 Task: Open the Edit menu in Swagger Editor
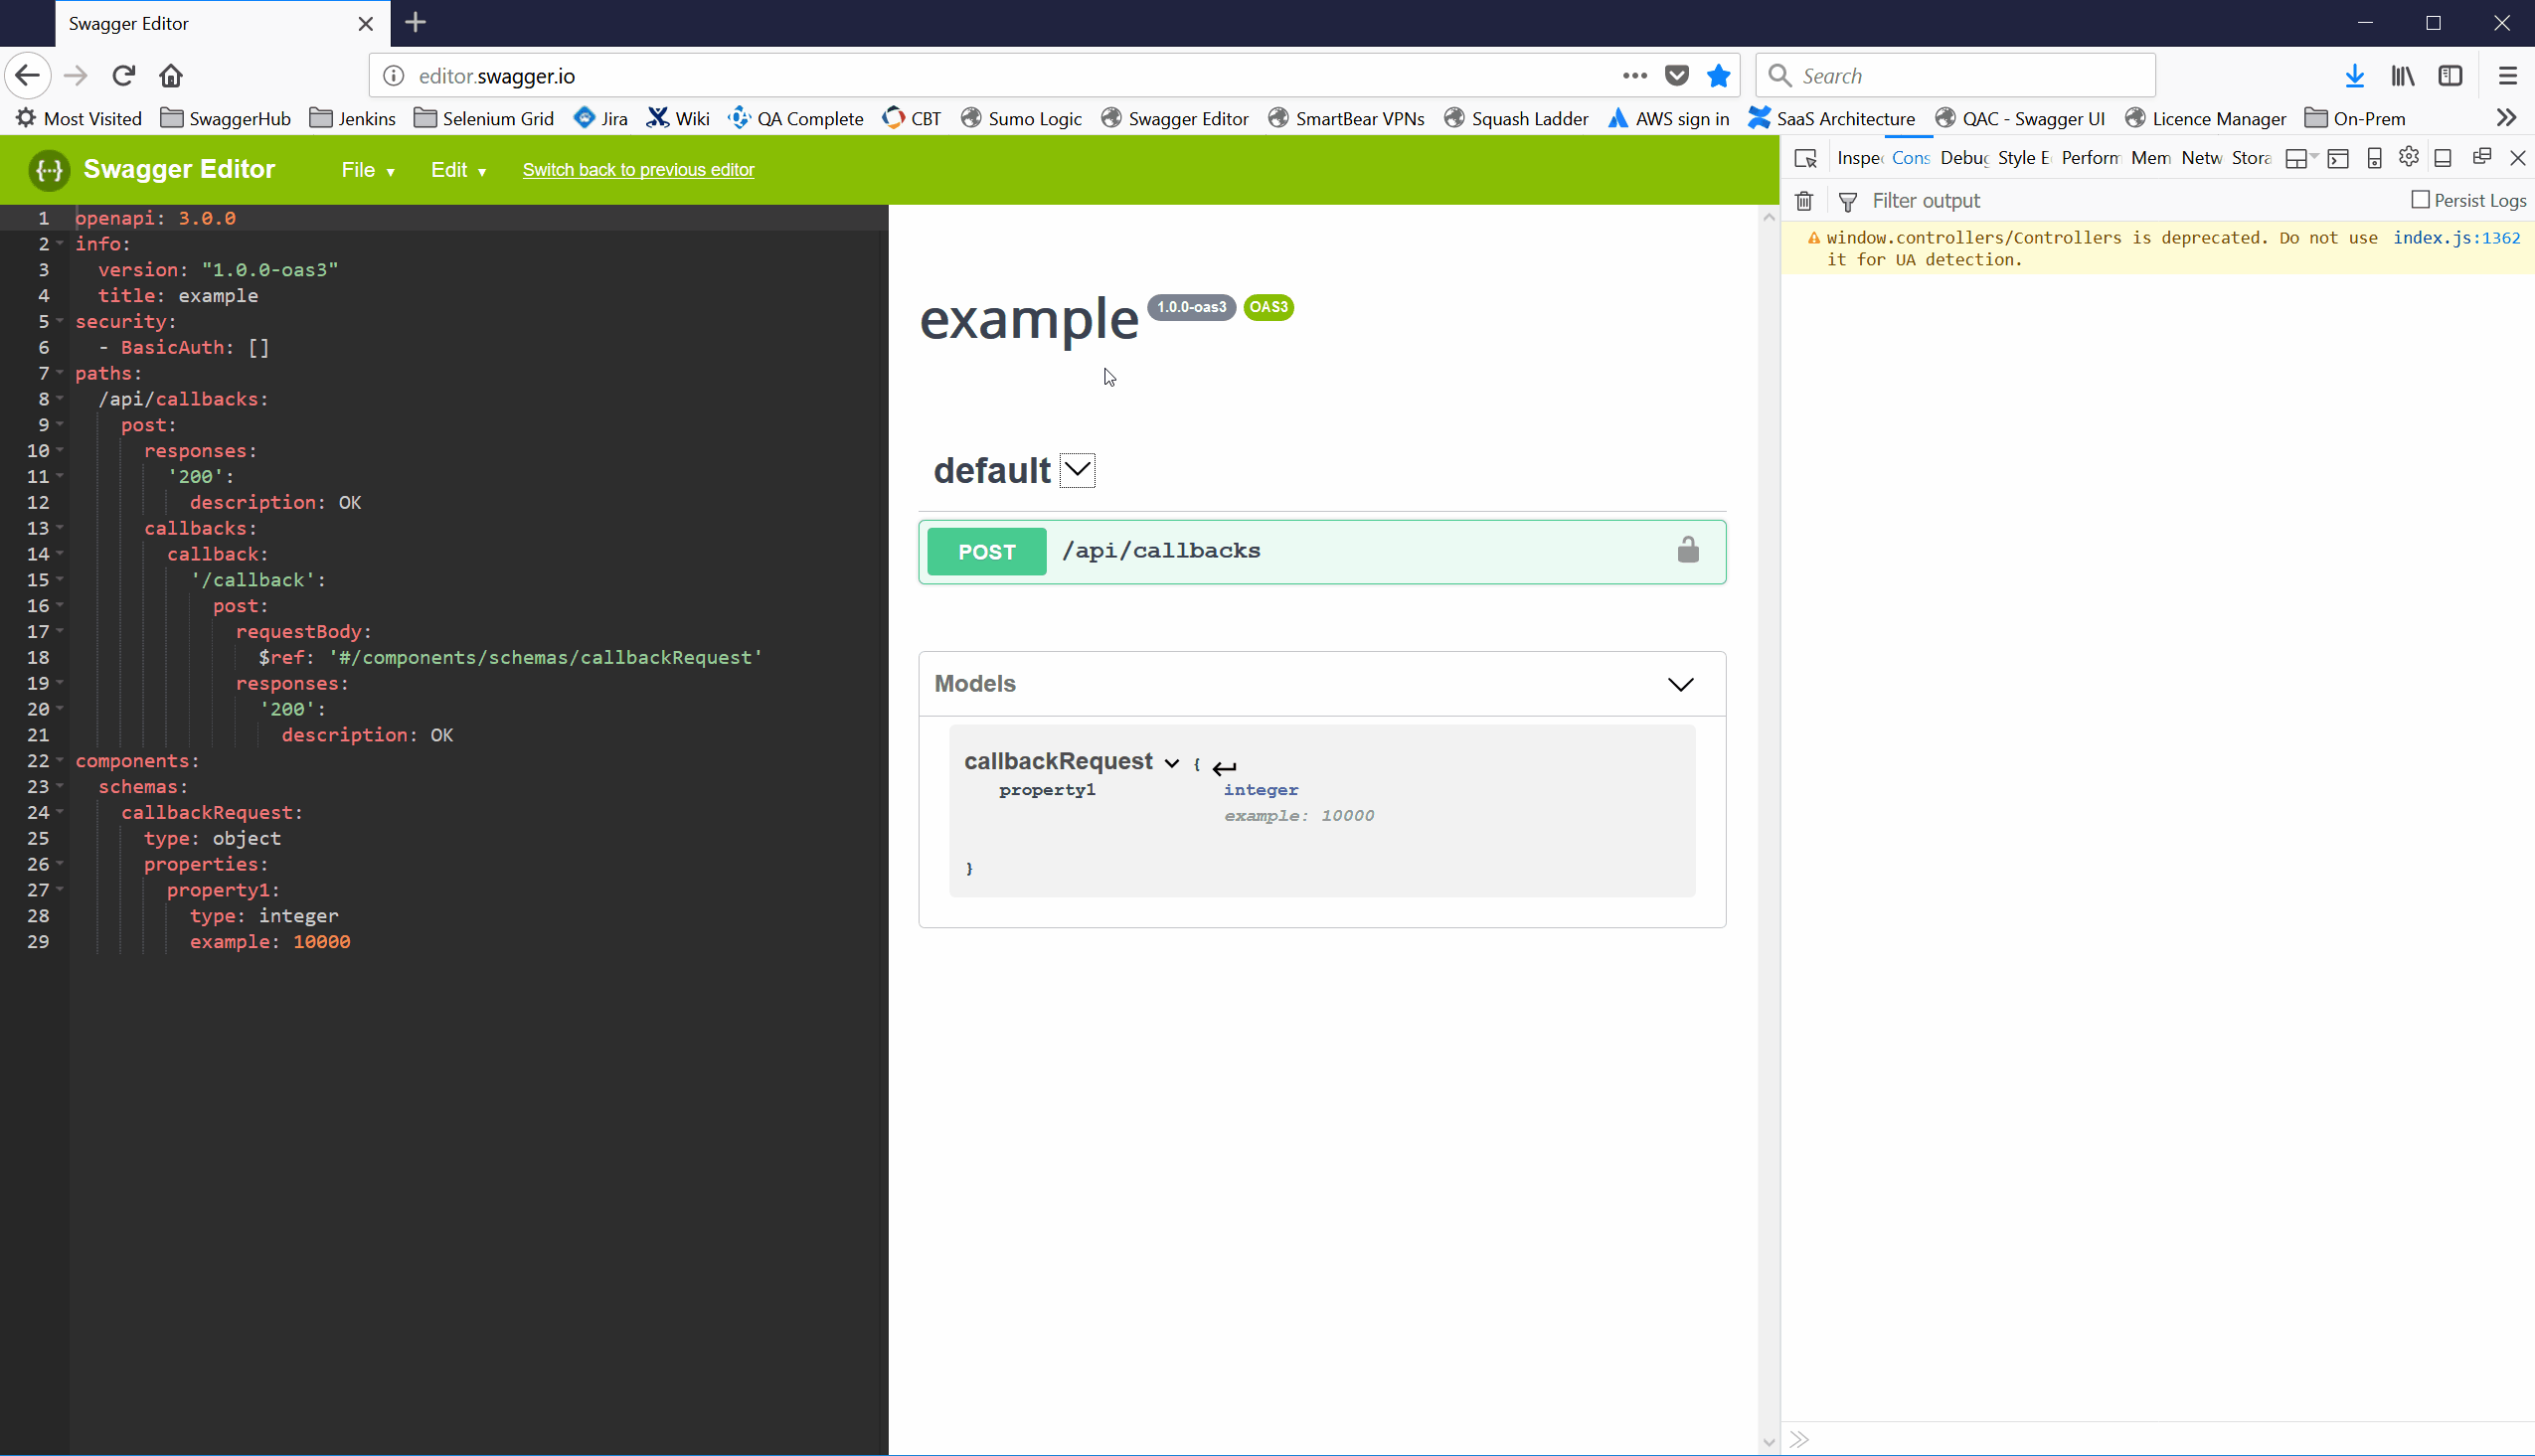click(458, 170)
